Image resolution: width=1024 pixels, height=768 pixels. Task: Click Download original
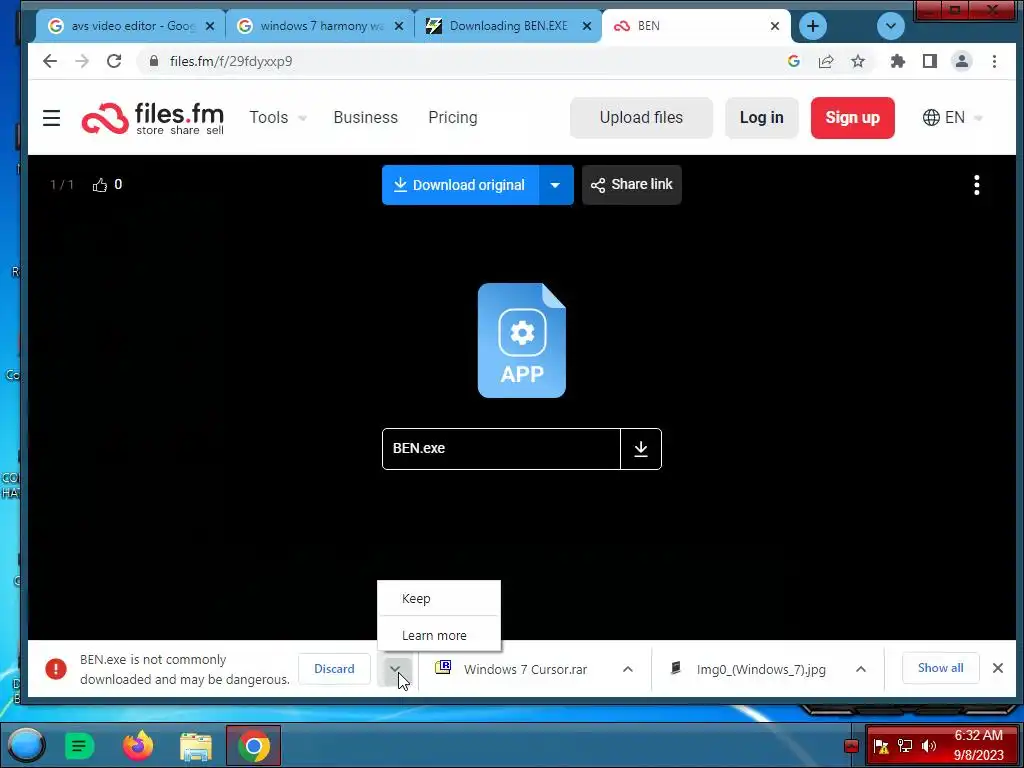point(460,185)
